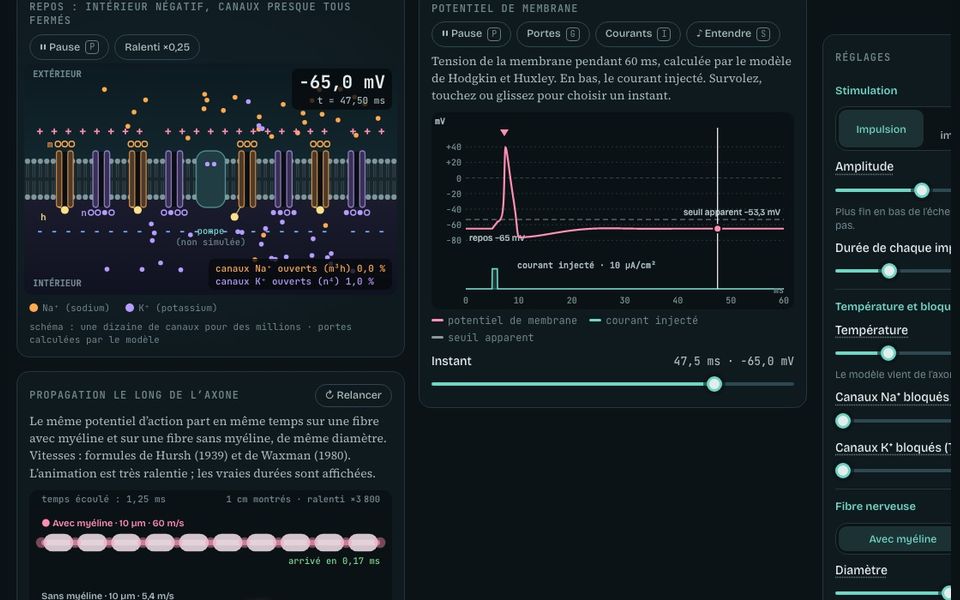Turn on sound with the Entendre button
The image size is (960, 600).
tap(733, 34)
